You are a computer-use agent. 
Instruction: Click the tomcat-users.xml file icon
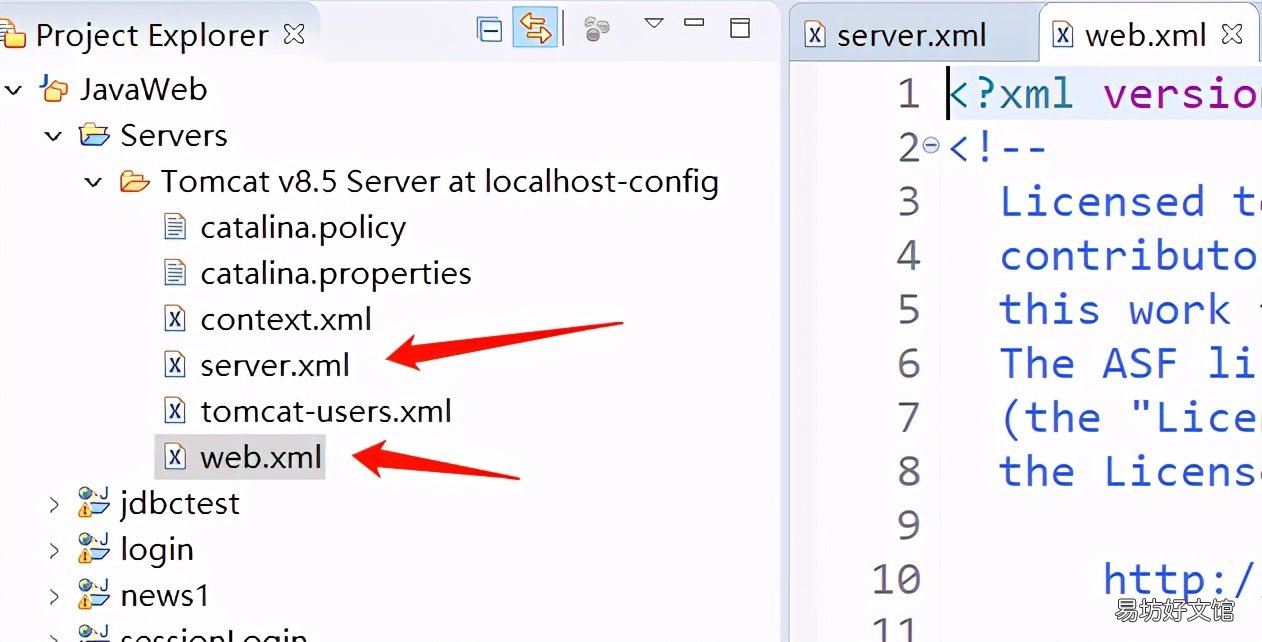click(175, 410)
